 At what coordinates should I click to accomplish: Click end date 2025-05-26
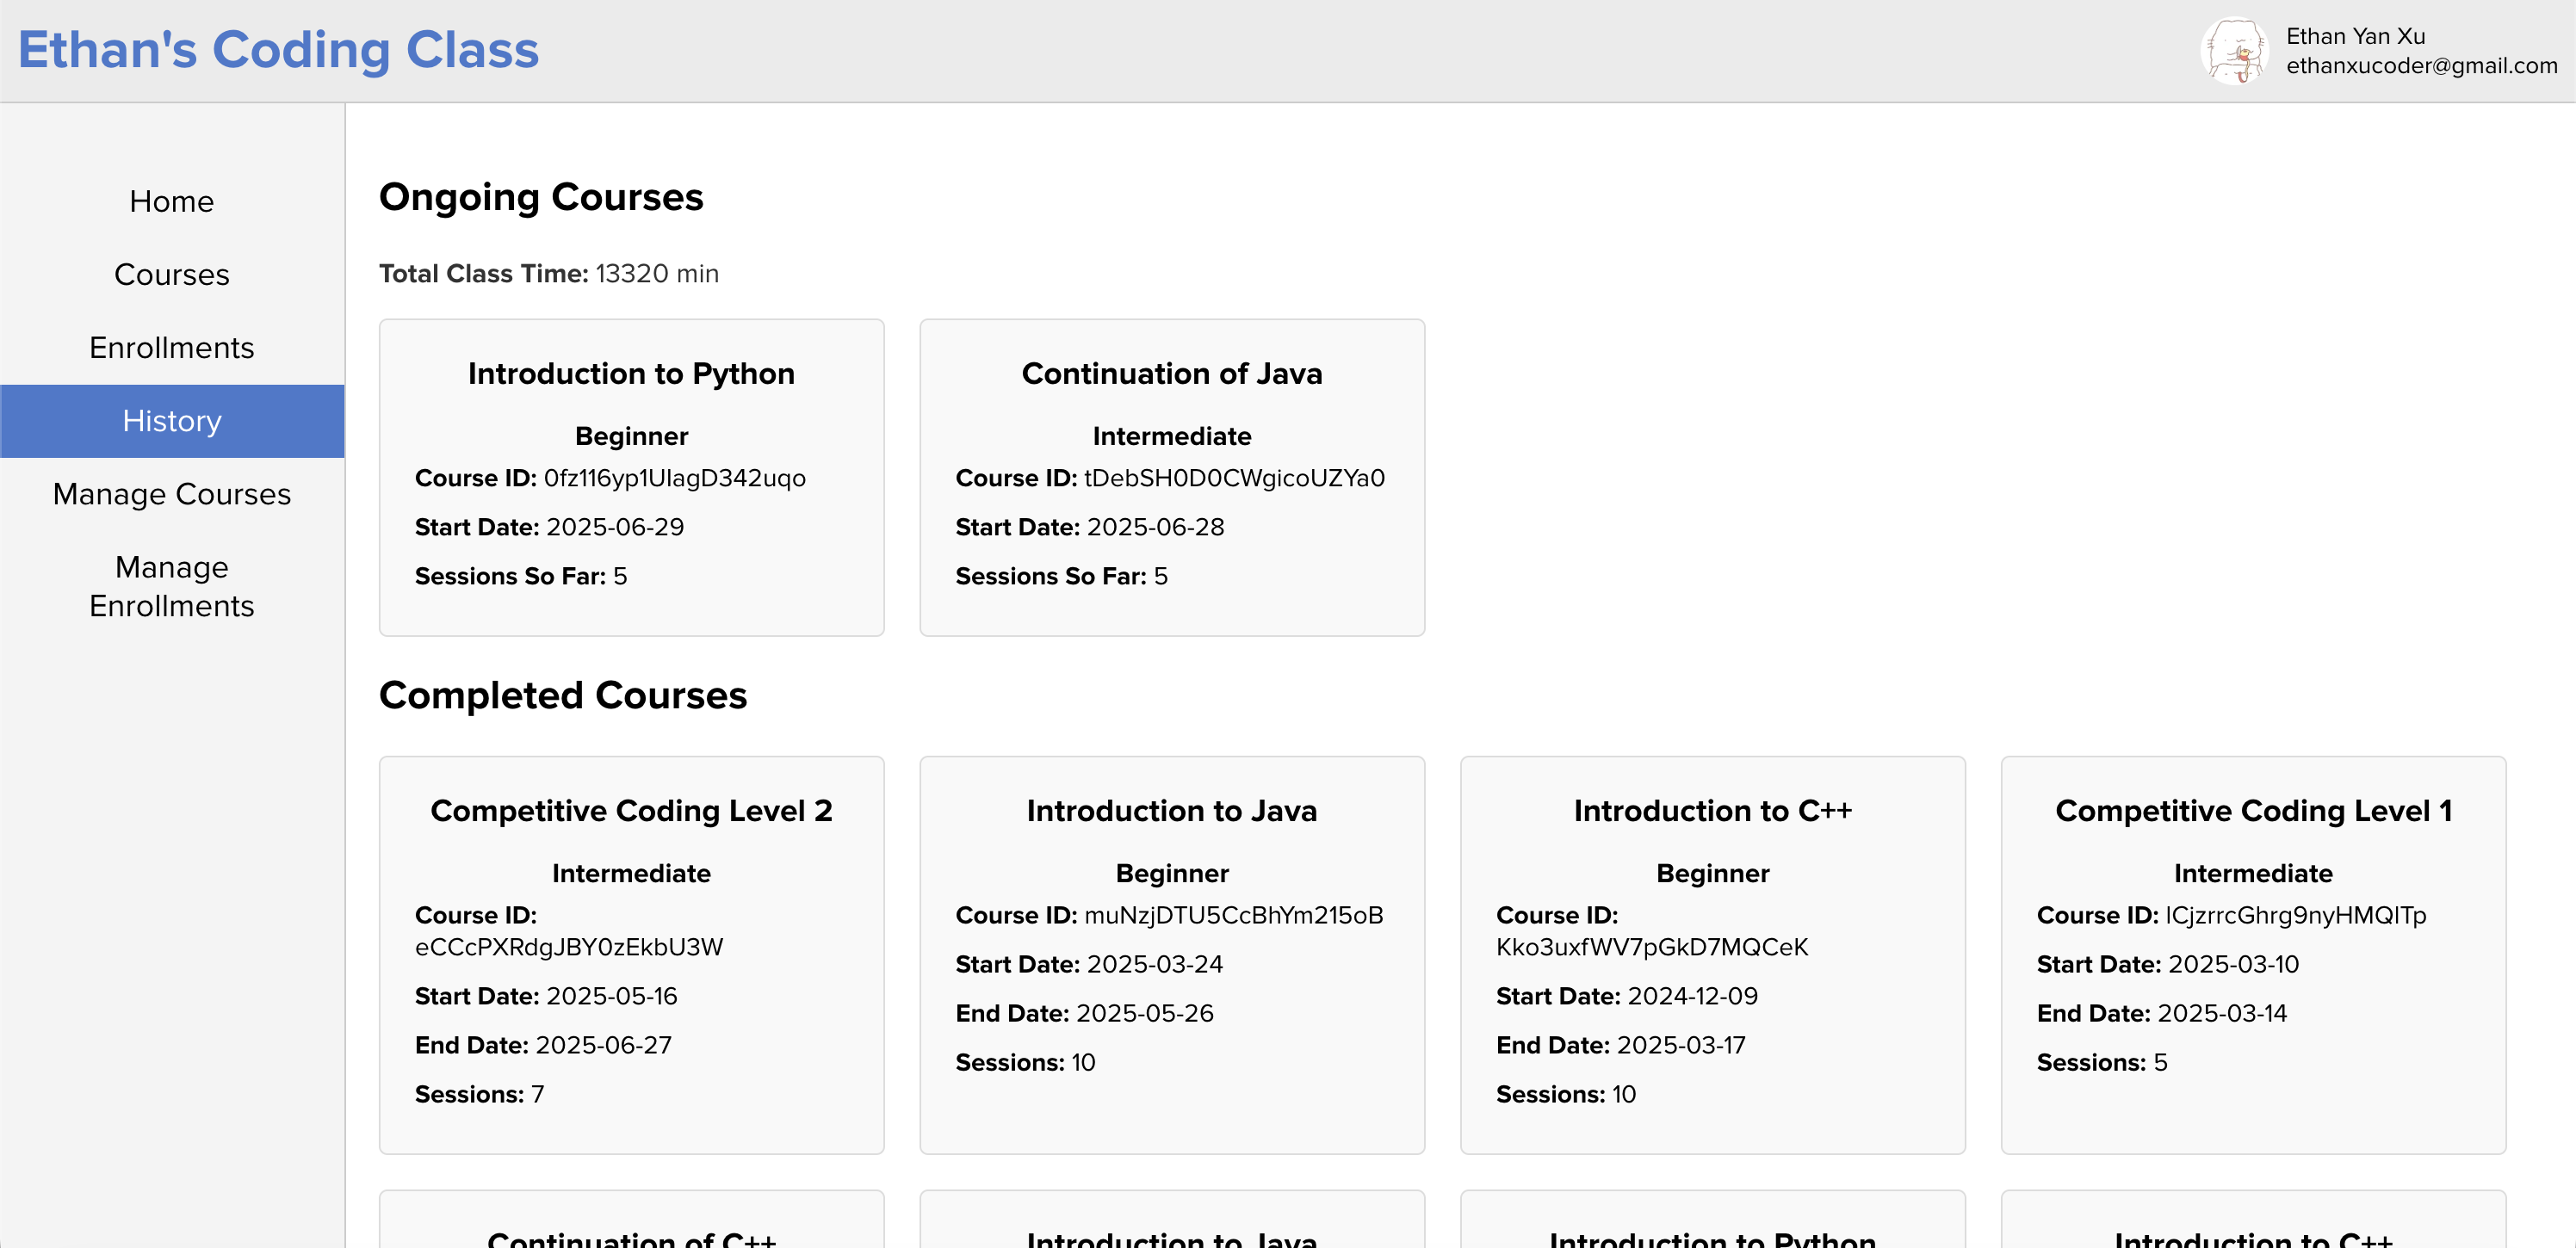point(1146,1013)
